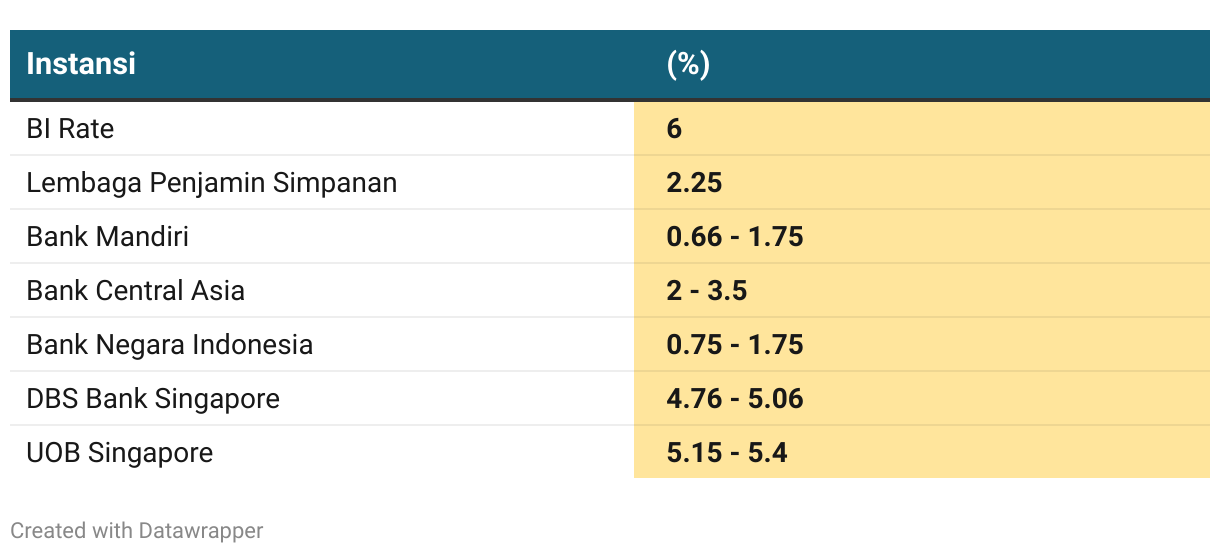Select the BI Rate row label
Image resolution: width=1220 pixels, height=554 pixels.
(x=70, y=129)
